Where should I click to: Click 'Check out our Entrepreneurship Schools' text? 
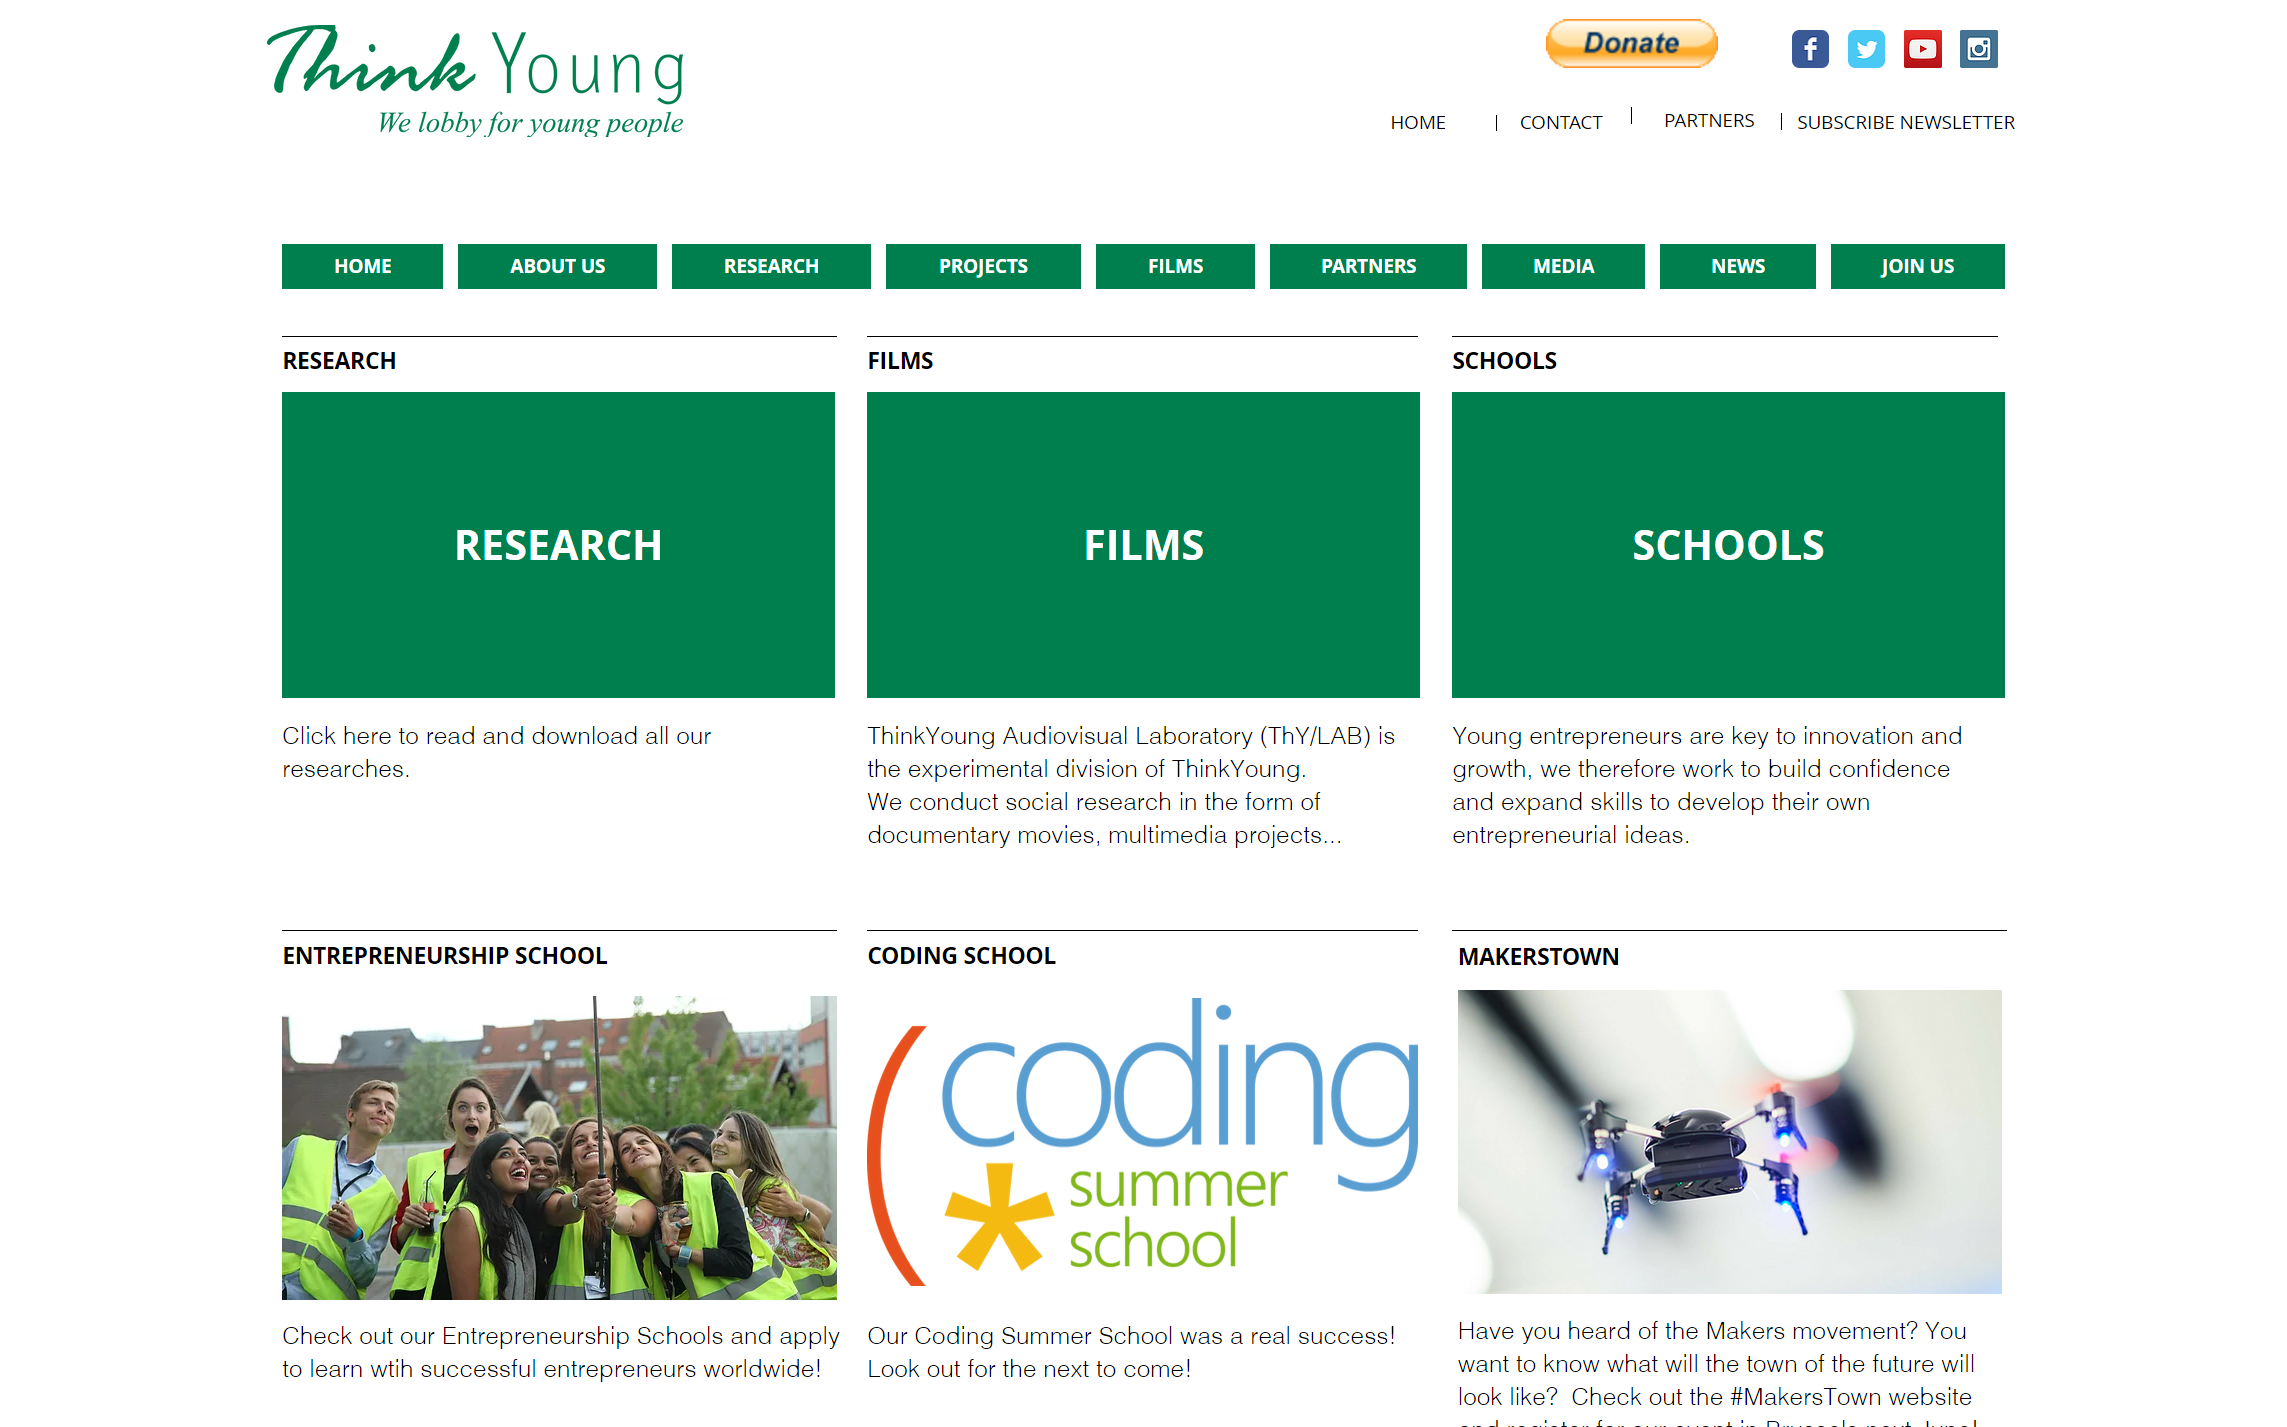(x=561, y=1352)
